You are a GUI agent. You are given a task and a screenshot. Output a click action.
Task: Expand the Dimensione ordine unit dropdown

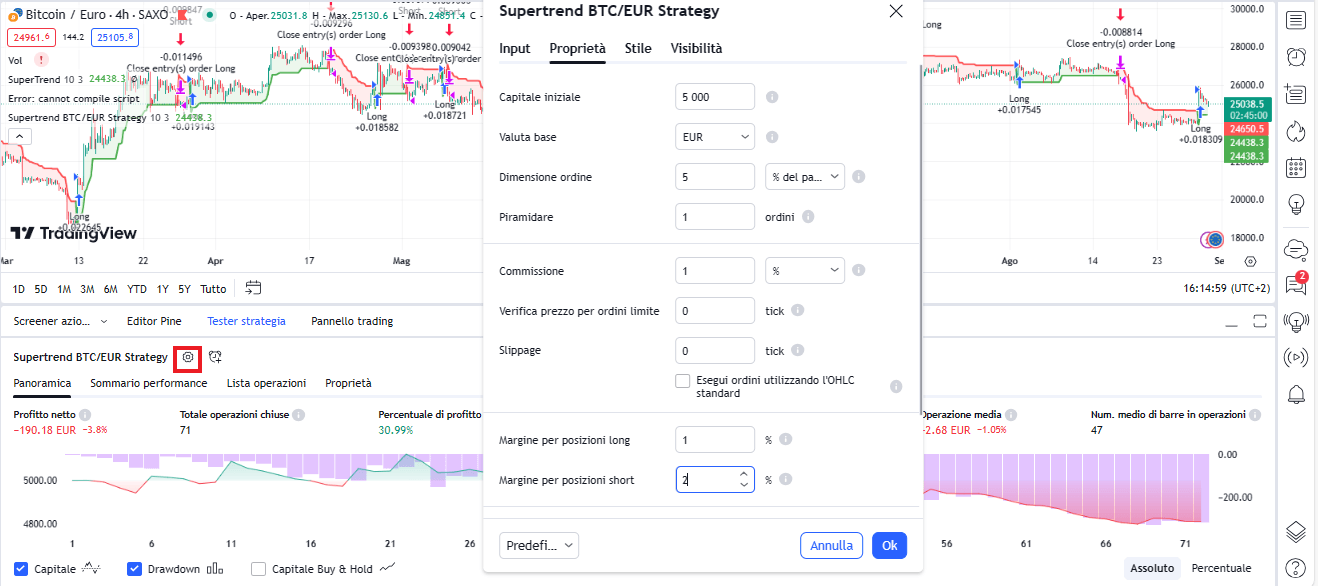(x=804, y=177)
